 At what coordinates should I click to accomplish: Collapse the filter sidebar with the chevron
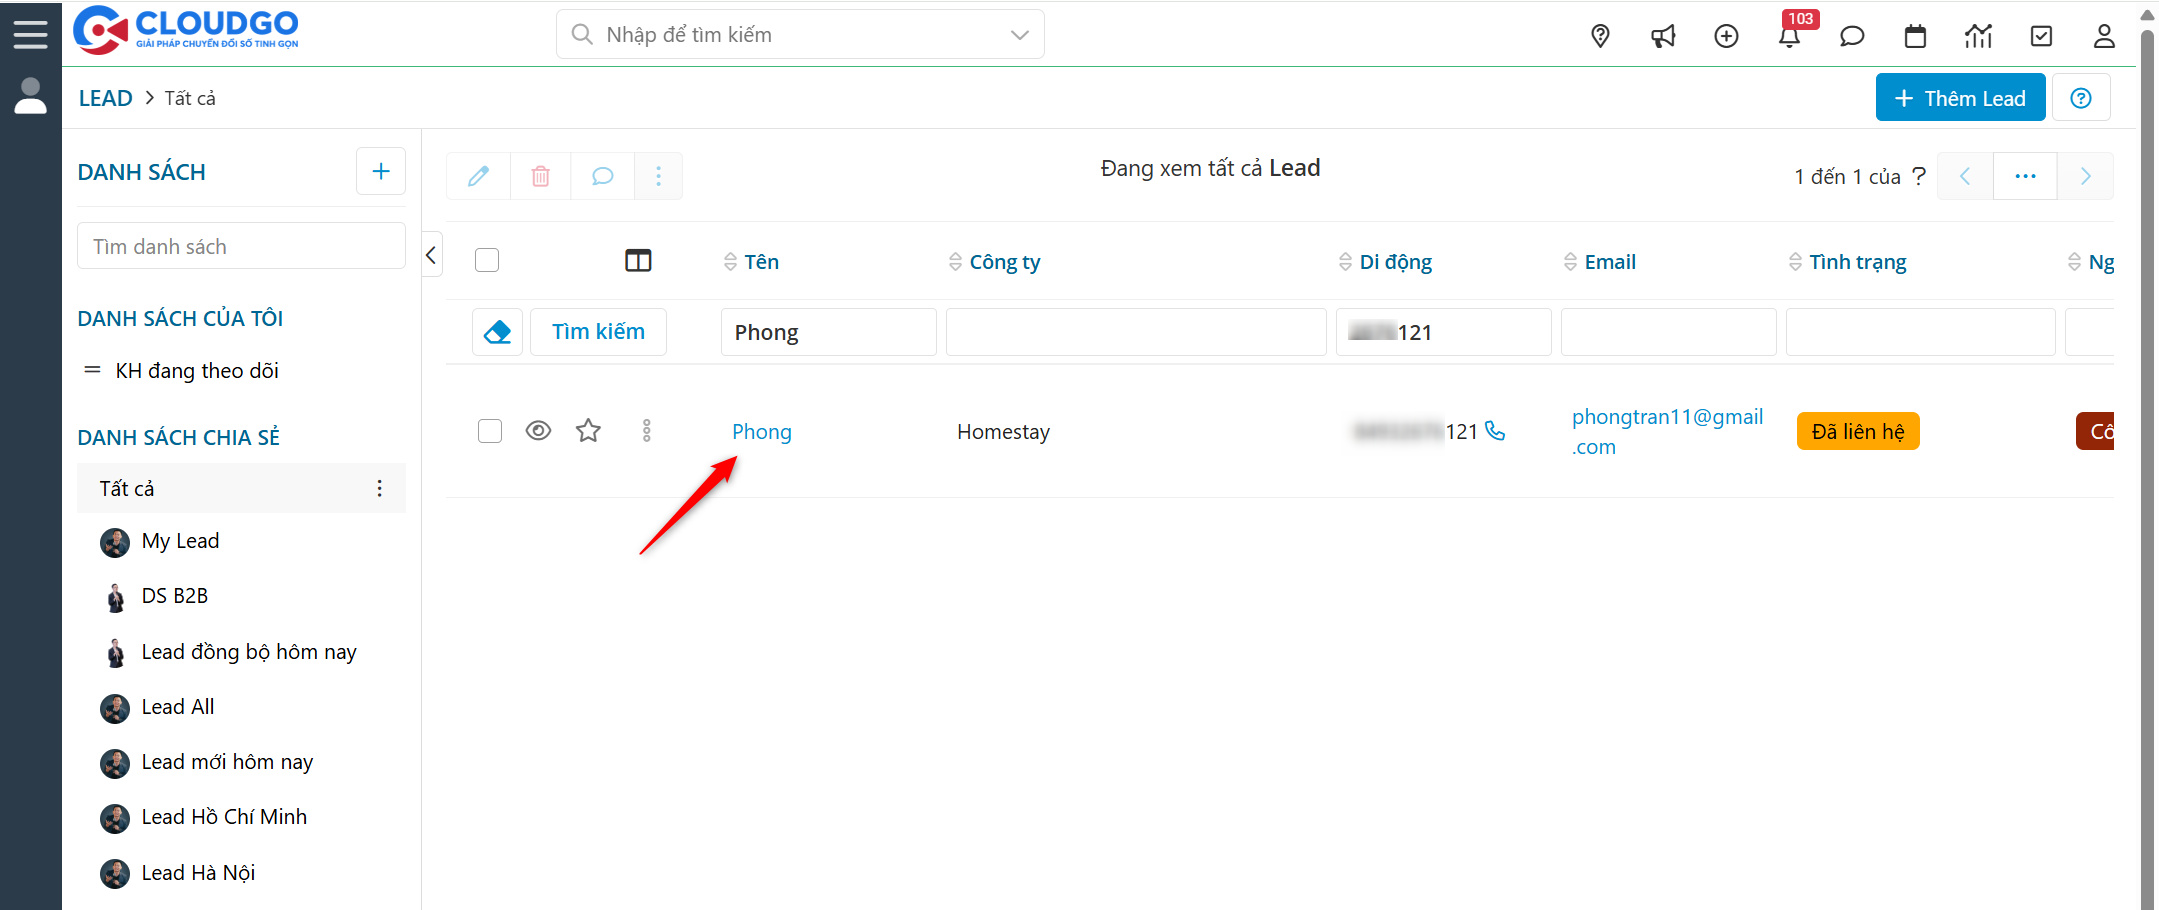coord(431,254)
